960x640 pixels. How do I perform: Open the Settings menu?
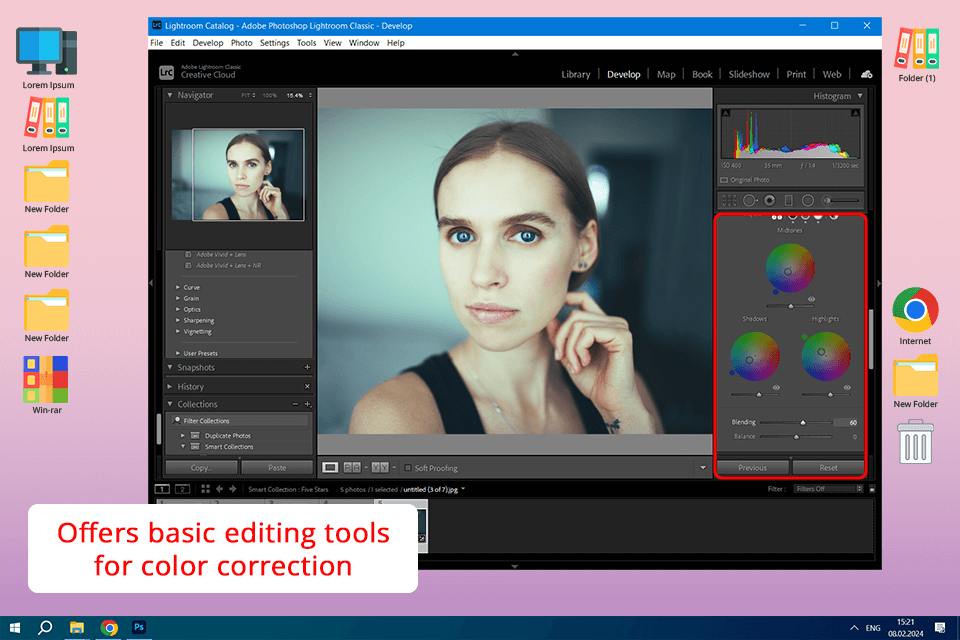pos(274,43)
